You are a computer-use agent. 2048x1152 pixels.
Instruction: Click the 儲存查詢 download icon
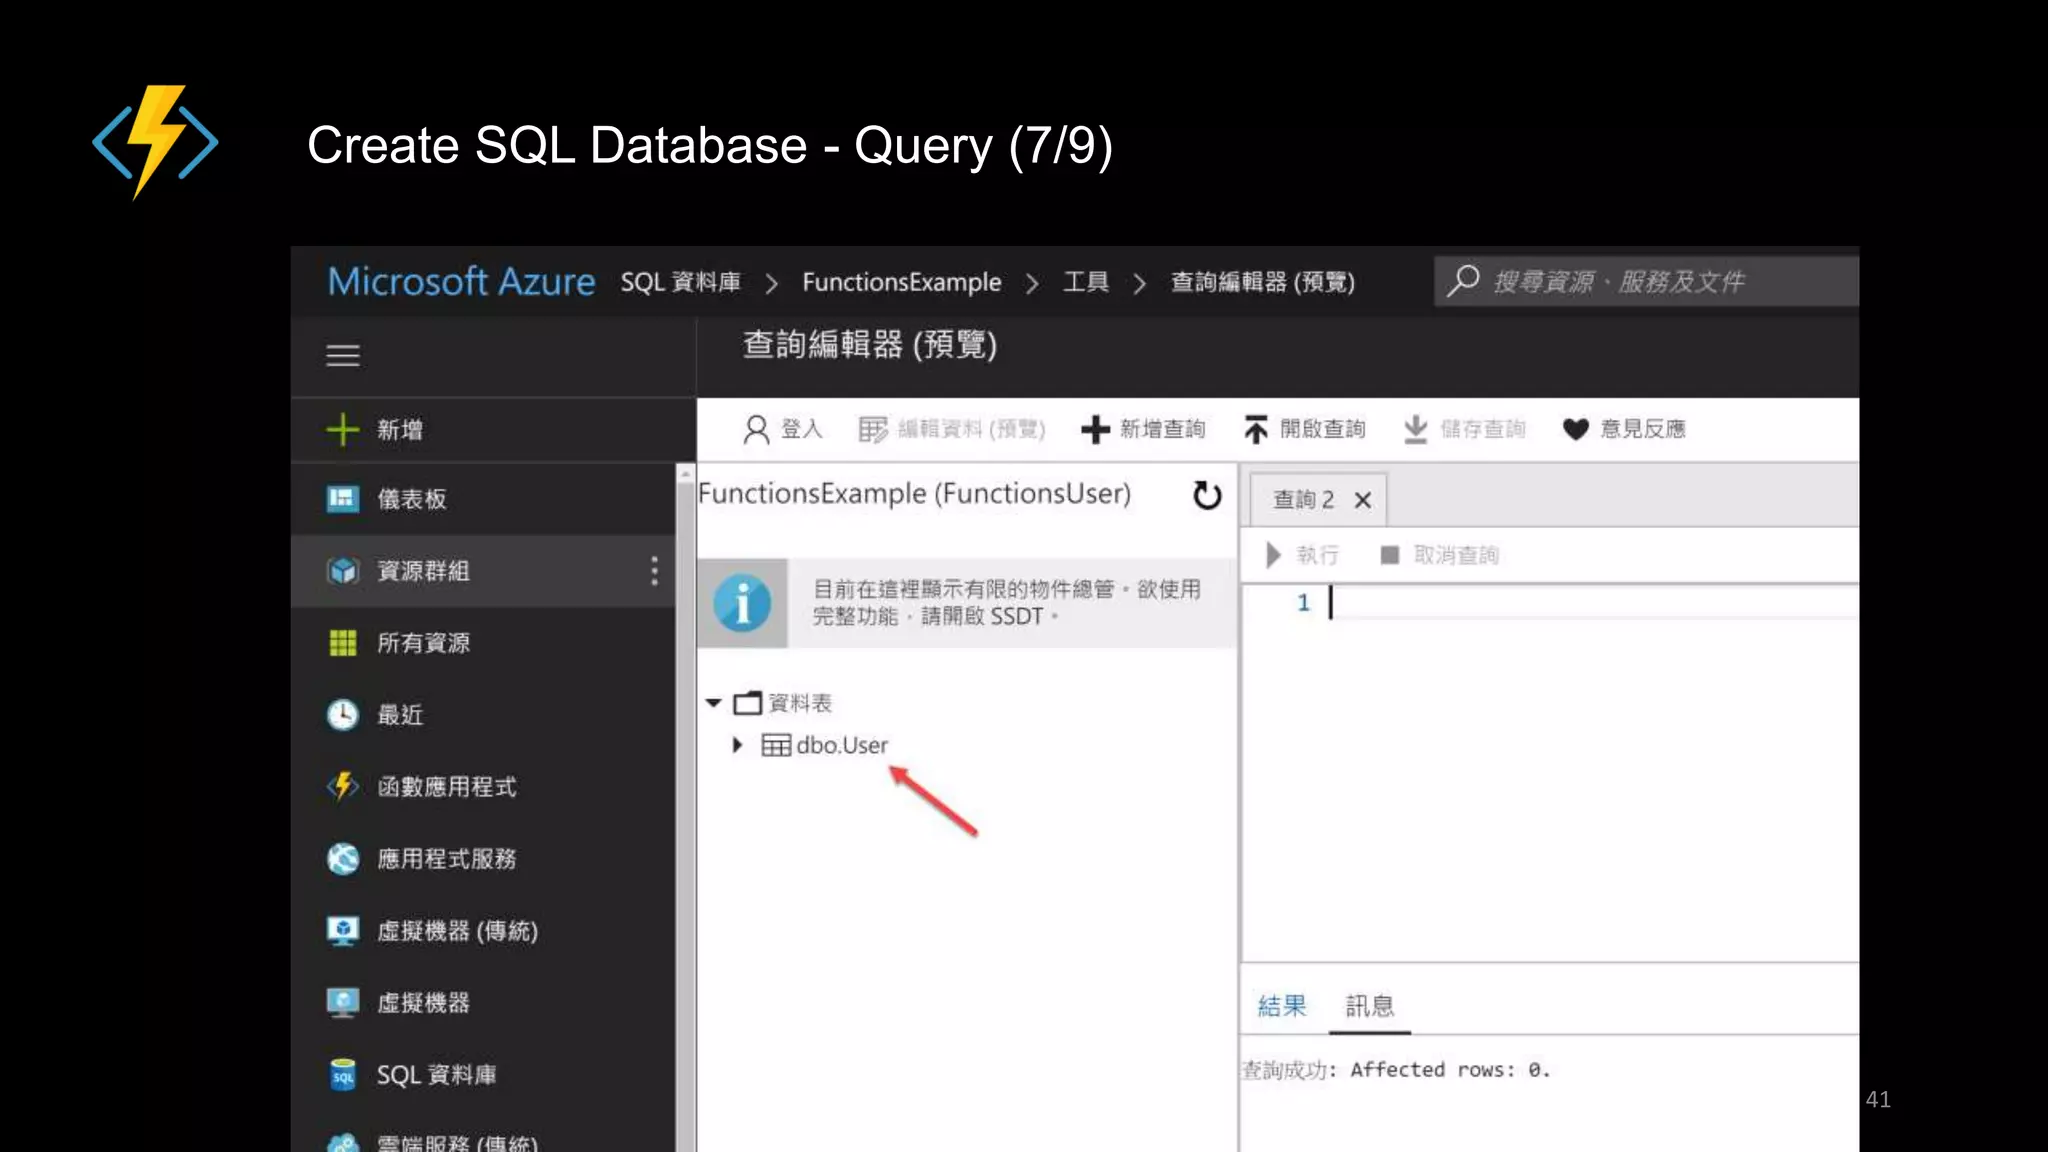(1415, 429)
